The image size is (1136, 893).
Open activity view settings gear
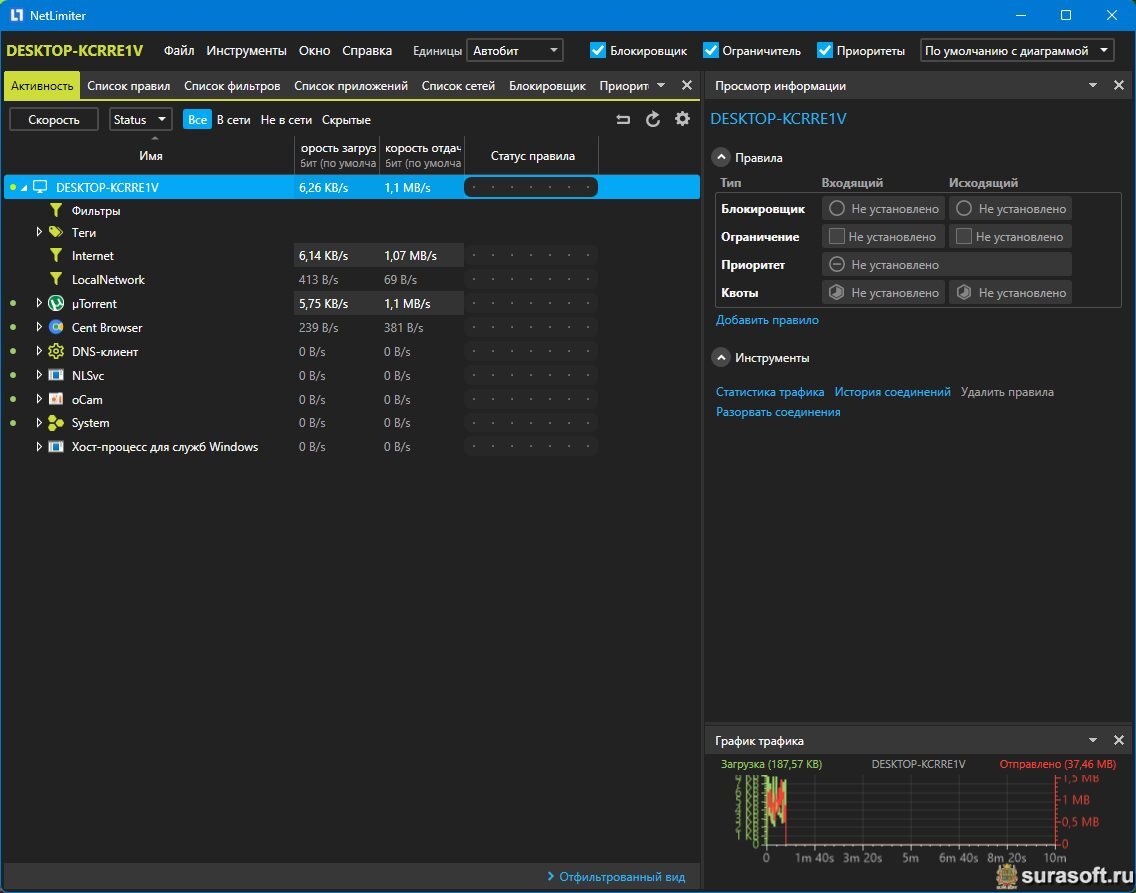(x=682, y=119)
